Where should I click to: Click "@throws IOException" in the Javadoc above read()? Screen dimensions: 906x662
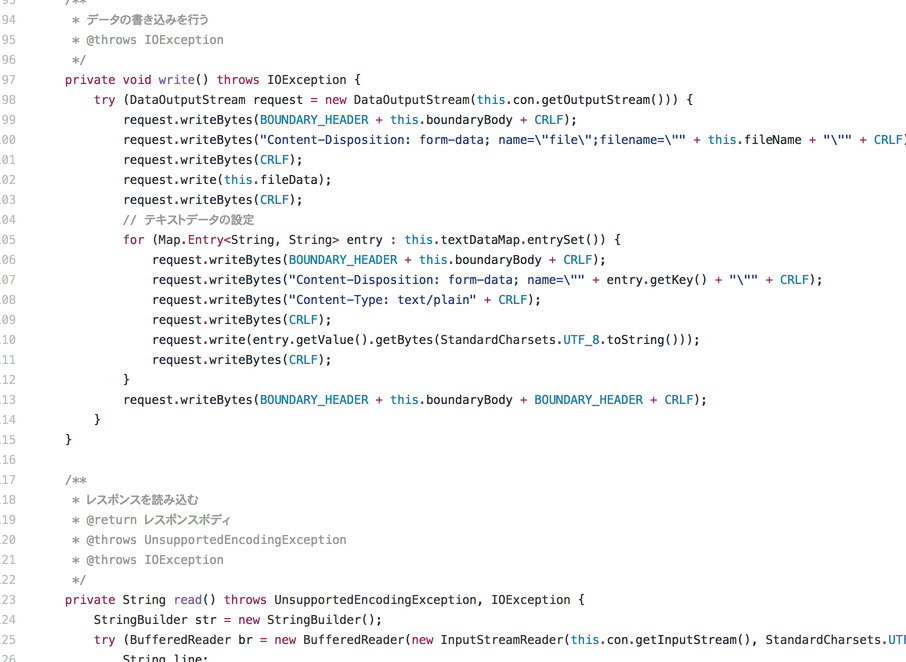(x=155, y=560)
